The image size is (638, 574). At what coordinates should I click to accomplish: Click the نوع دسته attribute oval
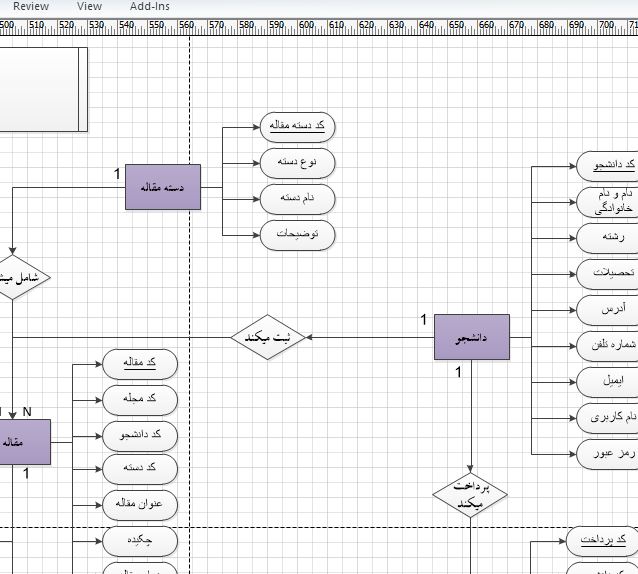point(297,163)
